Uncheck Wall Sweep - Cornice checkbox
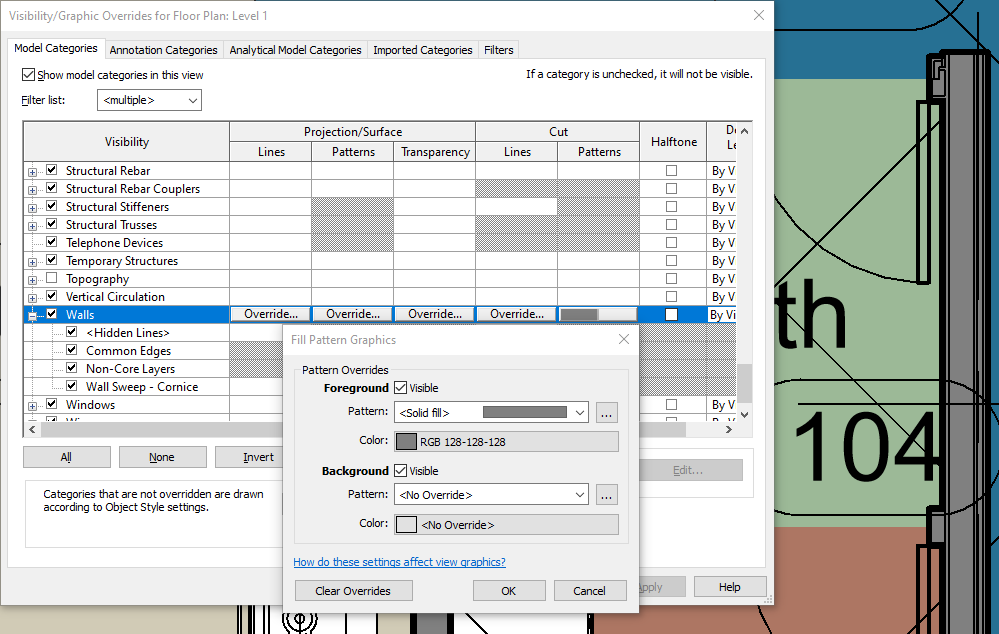Viewport: 999px width, 634px height. pos(71,385)
